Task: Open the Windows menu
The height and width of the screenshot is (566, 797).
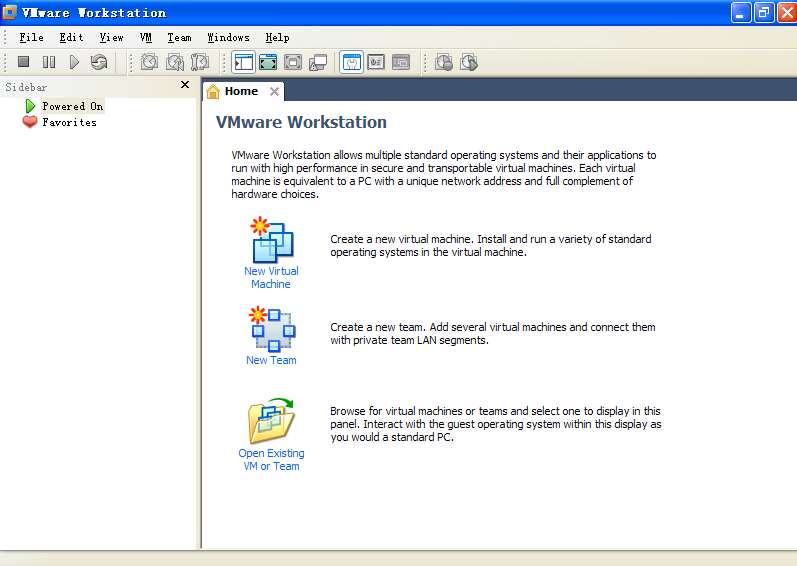Action: [x=228, y=38]
